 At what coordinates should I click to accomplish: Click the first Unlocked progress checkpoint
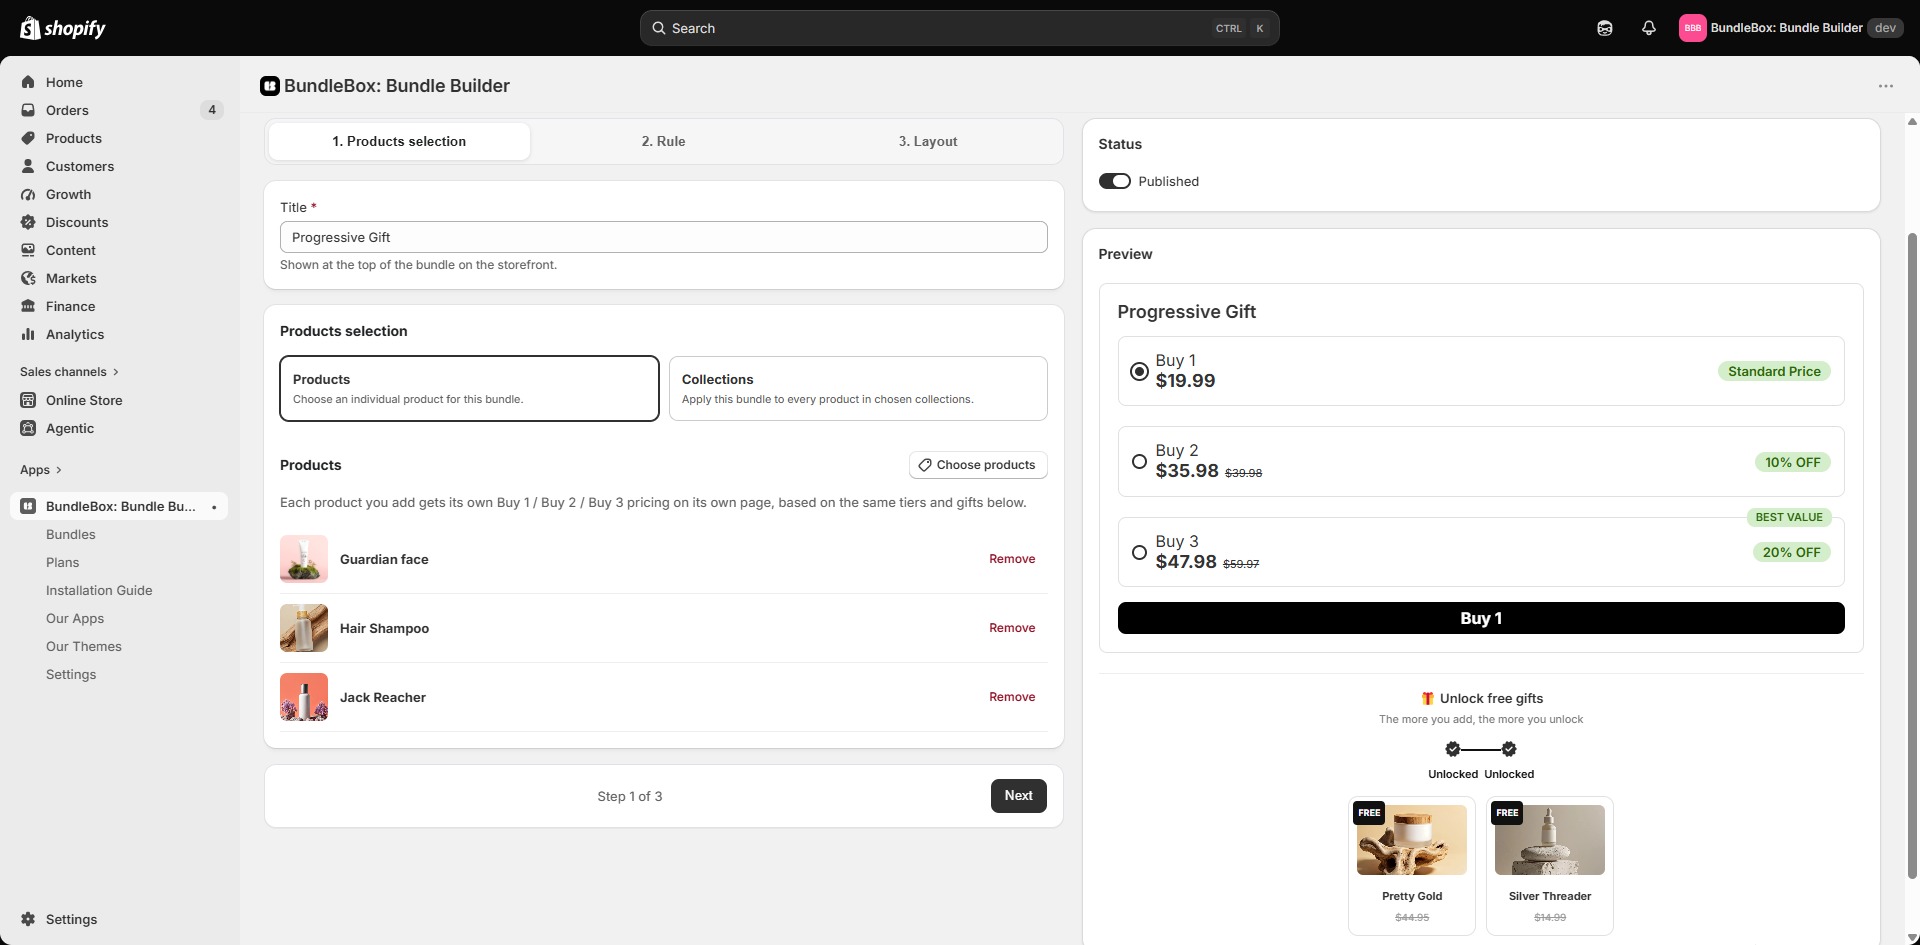1453,749
